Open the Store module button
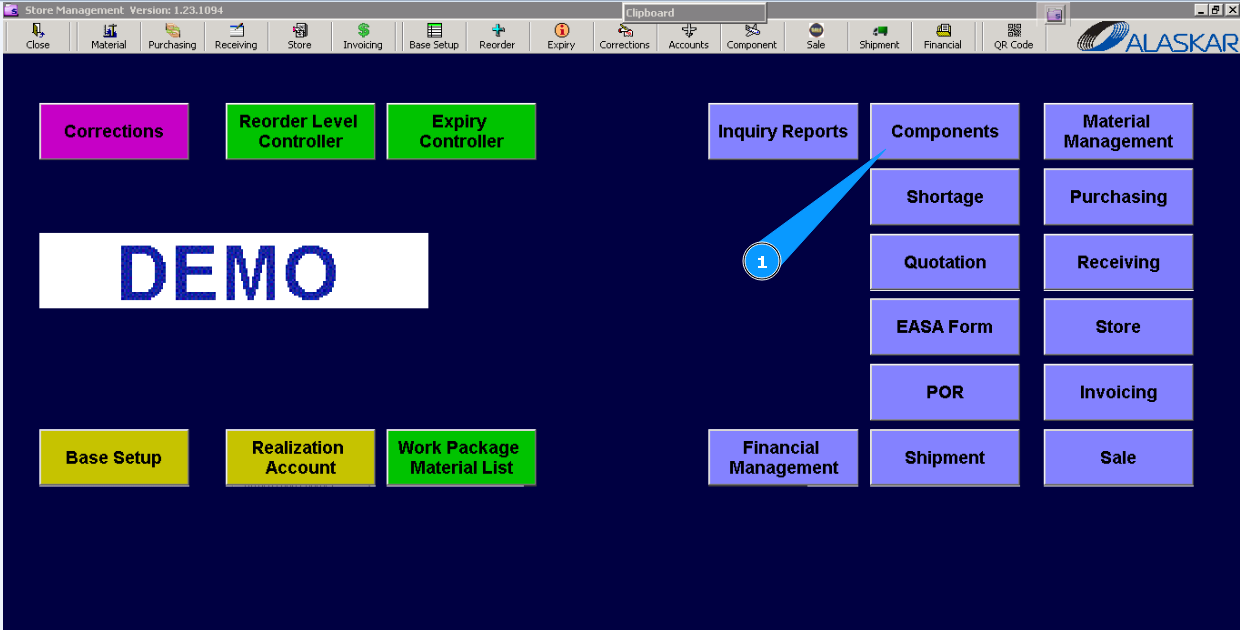1240x633 pixels. click(1118, 326)
